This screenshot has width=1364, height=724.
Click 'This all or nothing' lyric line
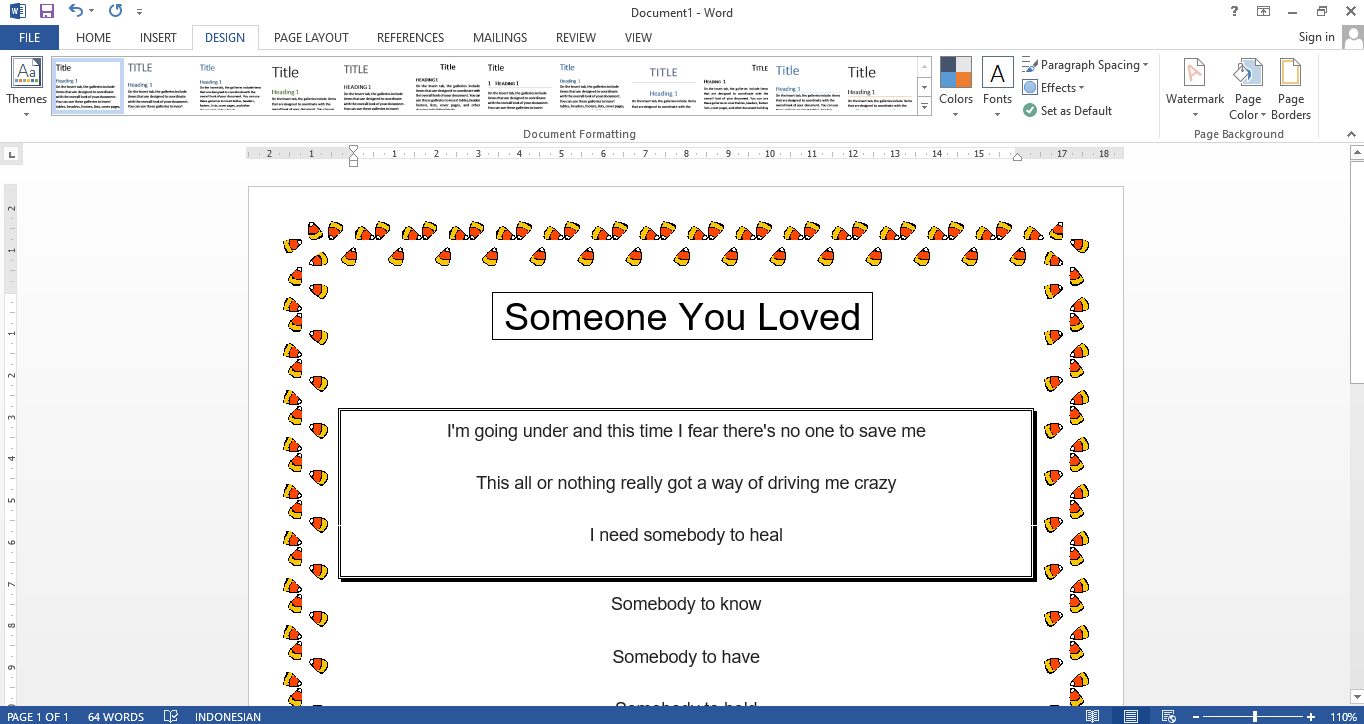click(x=686, y=483)
